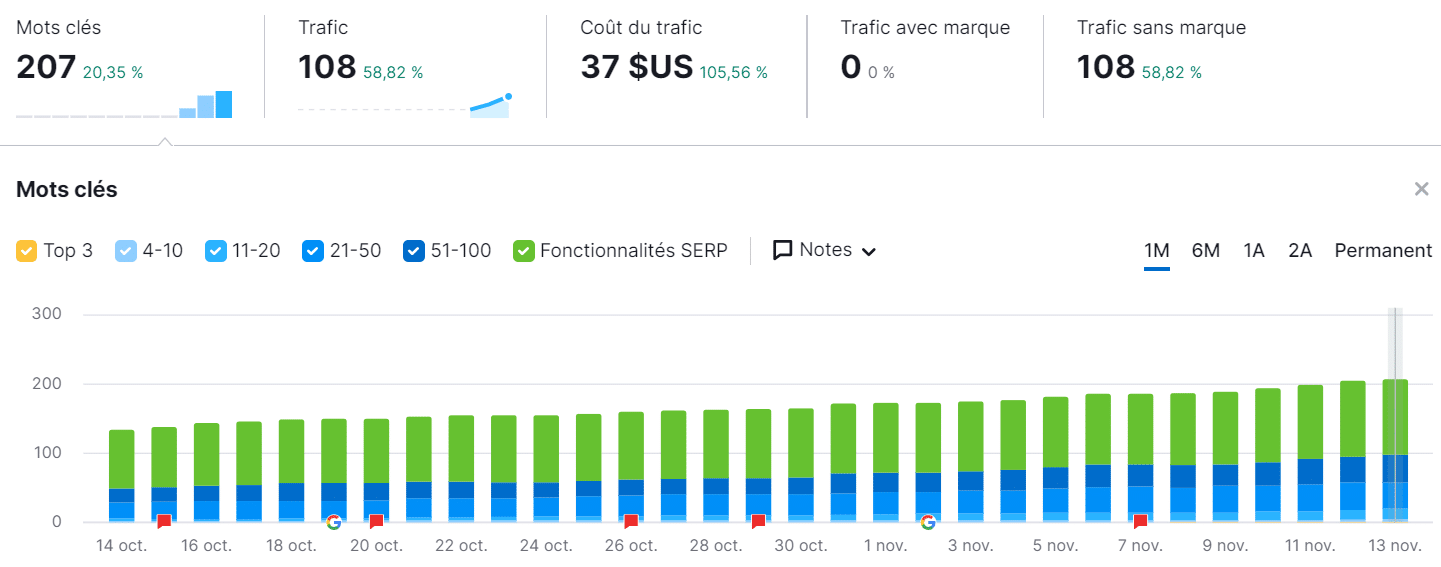Toggle the 11-20 positions checkbox
1441x567 pixels.
click(x=216, y=251)
